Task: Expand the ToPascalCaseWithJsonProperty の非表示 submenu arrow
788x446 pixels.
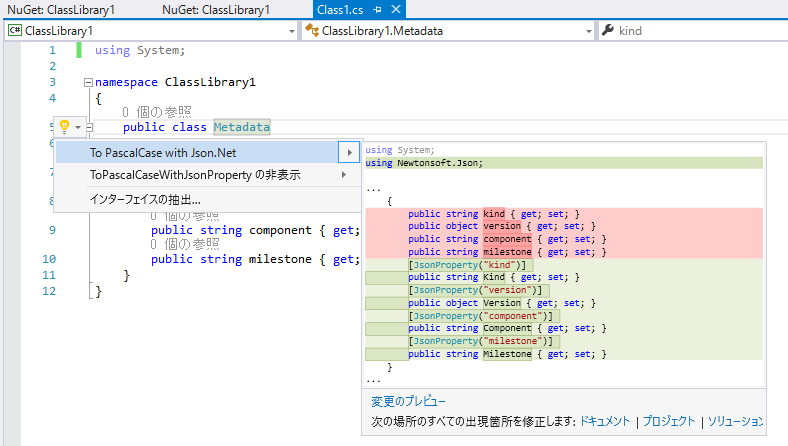Action: (344, 175)
